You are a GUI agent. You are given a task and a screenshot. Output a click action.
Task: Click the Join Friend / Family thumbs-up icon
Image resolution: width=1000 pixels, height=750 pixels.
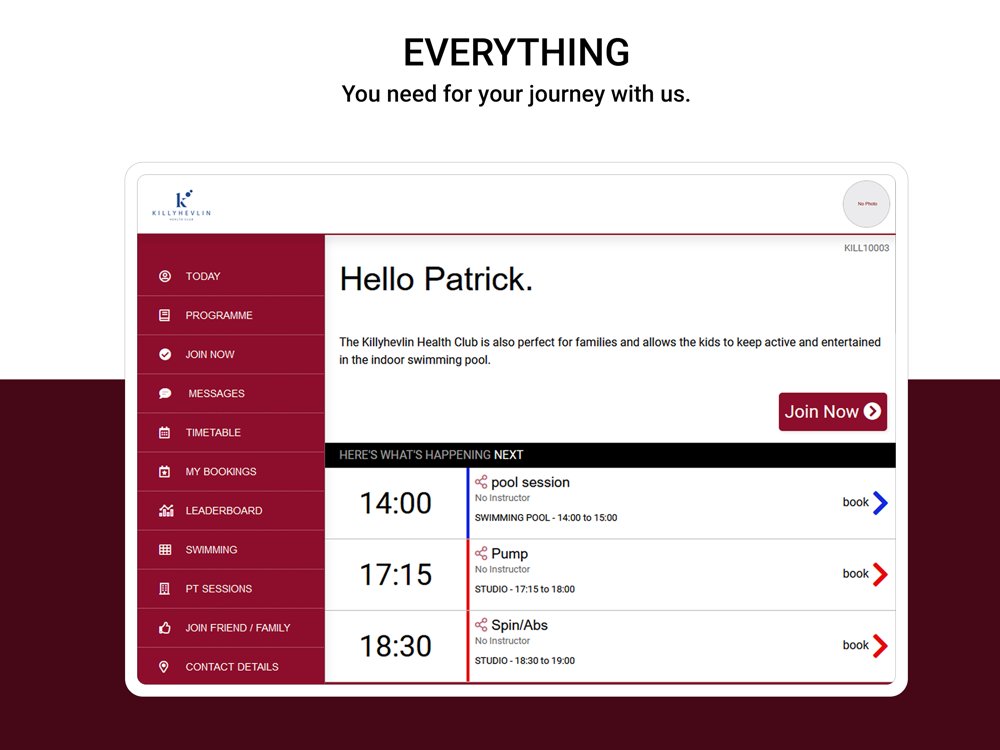[x=165, y=628]
